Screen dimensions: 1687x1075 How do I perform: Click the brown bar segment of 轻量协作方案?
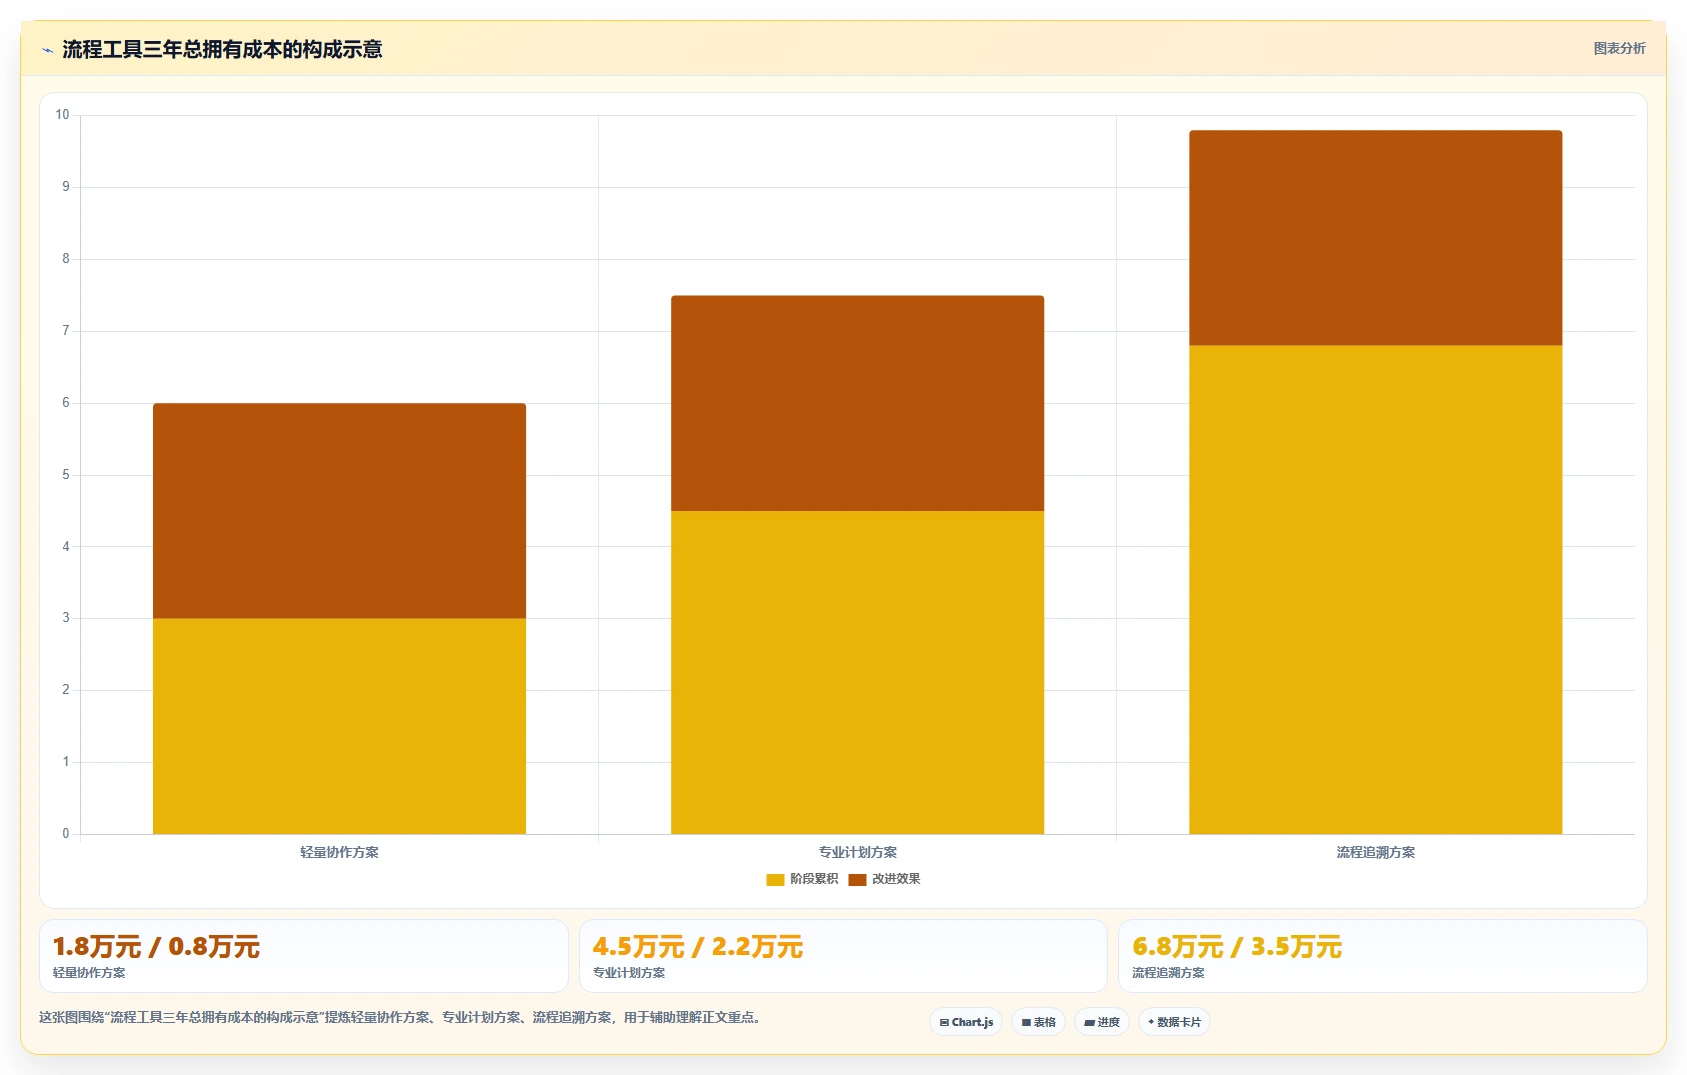339,511
